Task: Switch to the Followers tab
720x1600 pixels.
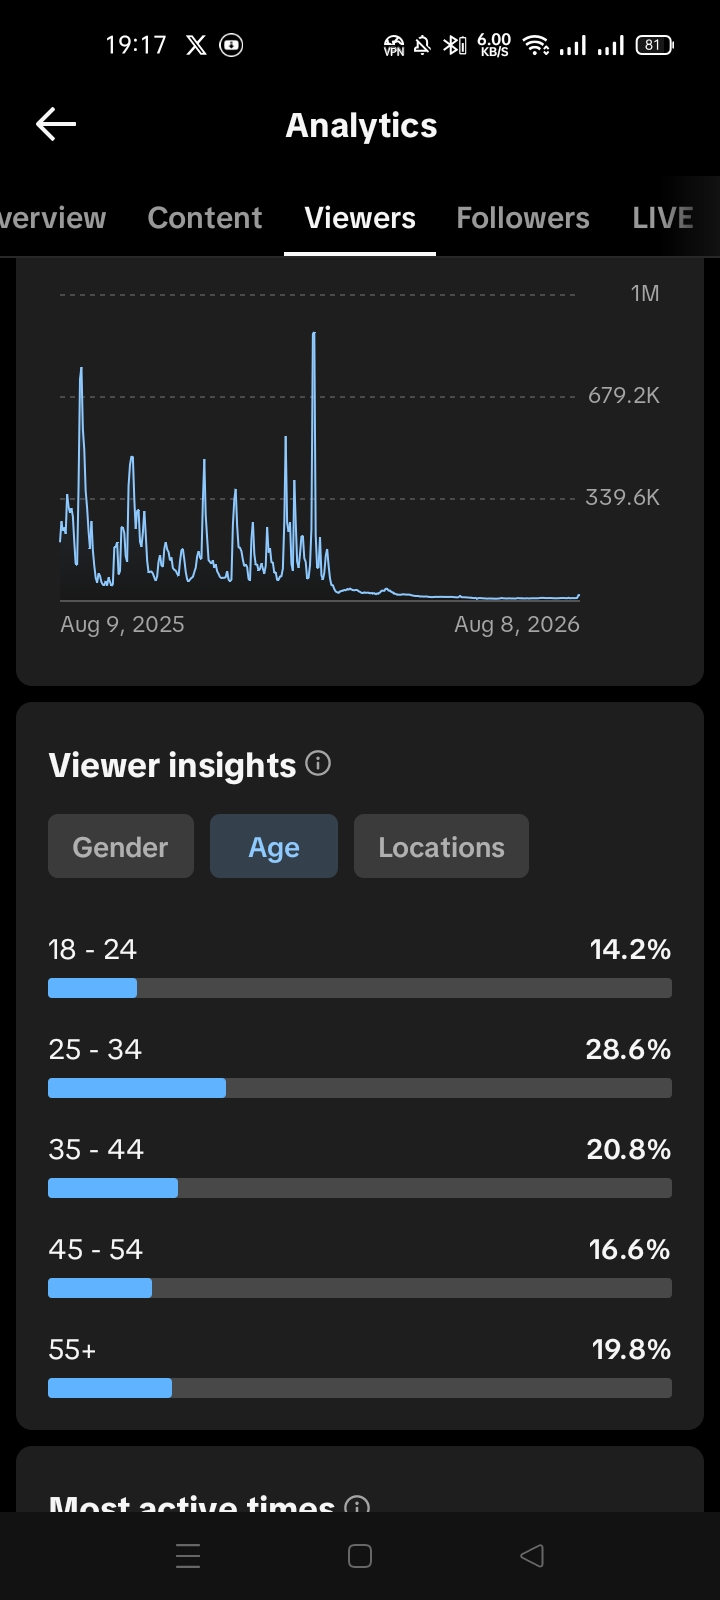Action: point(523,218)
